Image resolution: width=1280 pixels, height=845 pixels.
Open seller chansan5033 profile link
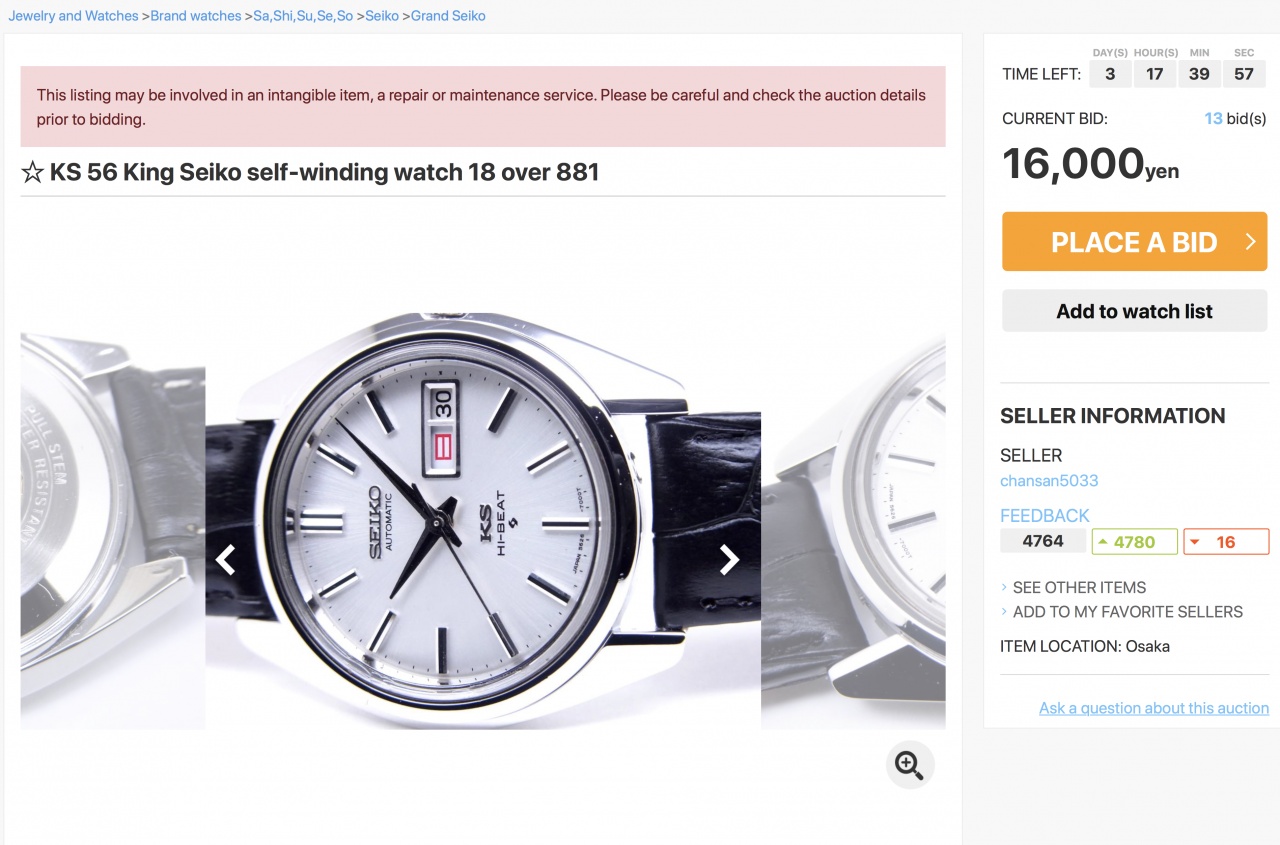pos(1049,481)
